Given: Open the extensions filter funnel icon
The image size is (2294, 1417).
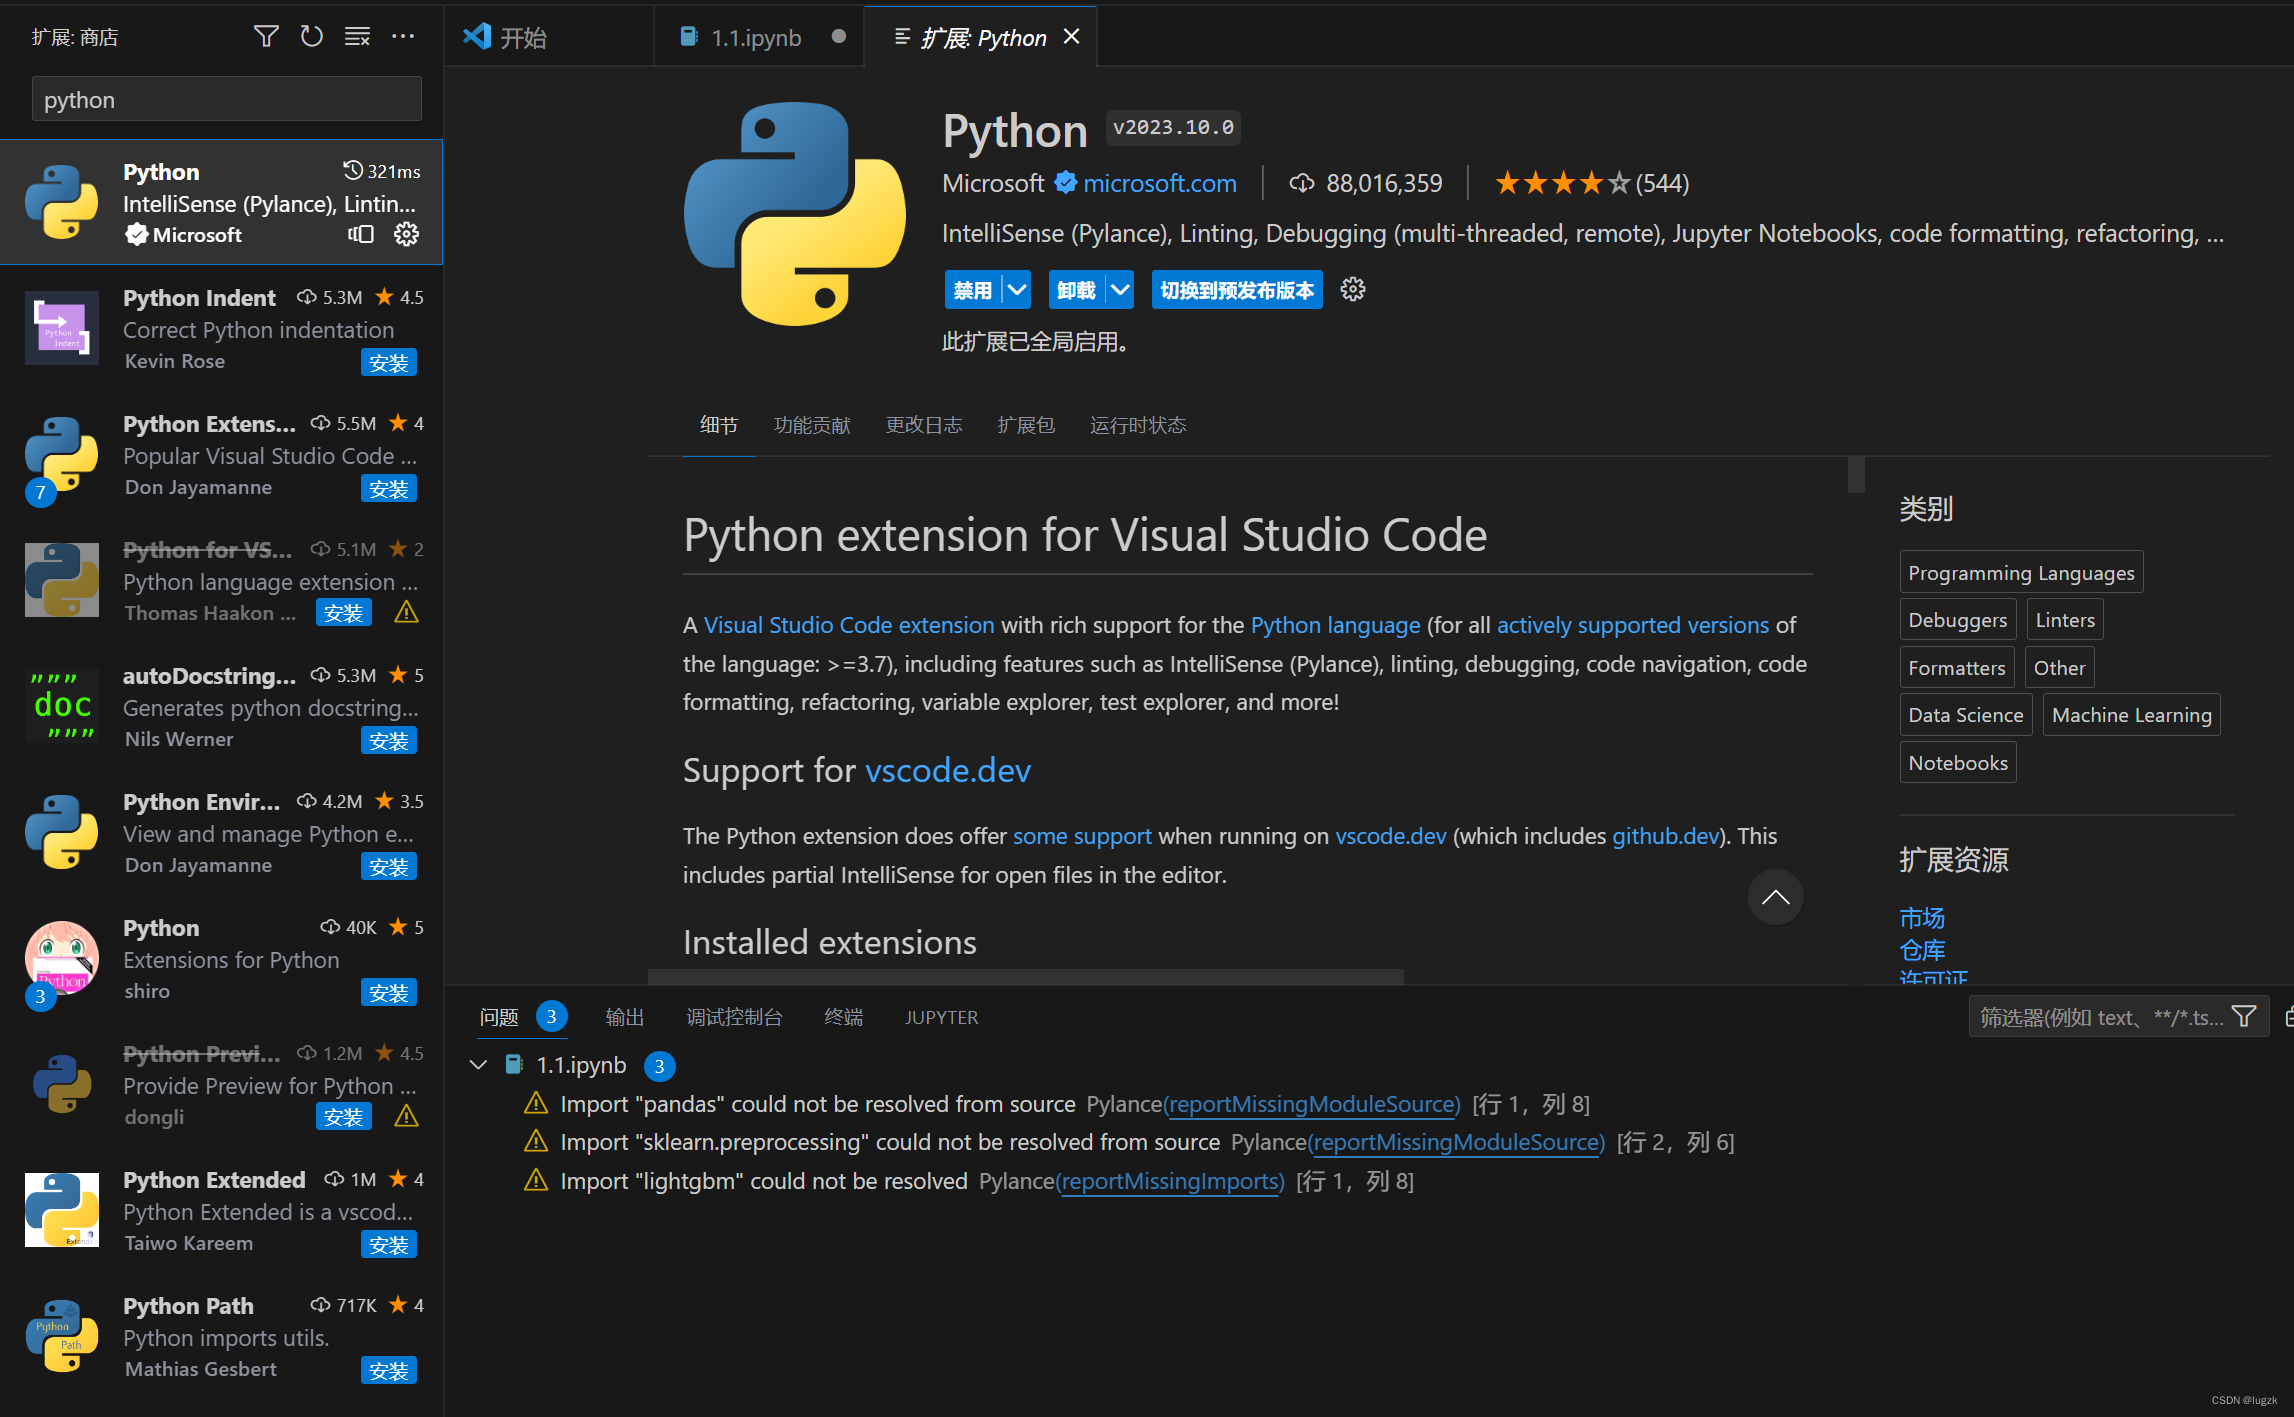Looking at the screenshot, I should point(265,37).
